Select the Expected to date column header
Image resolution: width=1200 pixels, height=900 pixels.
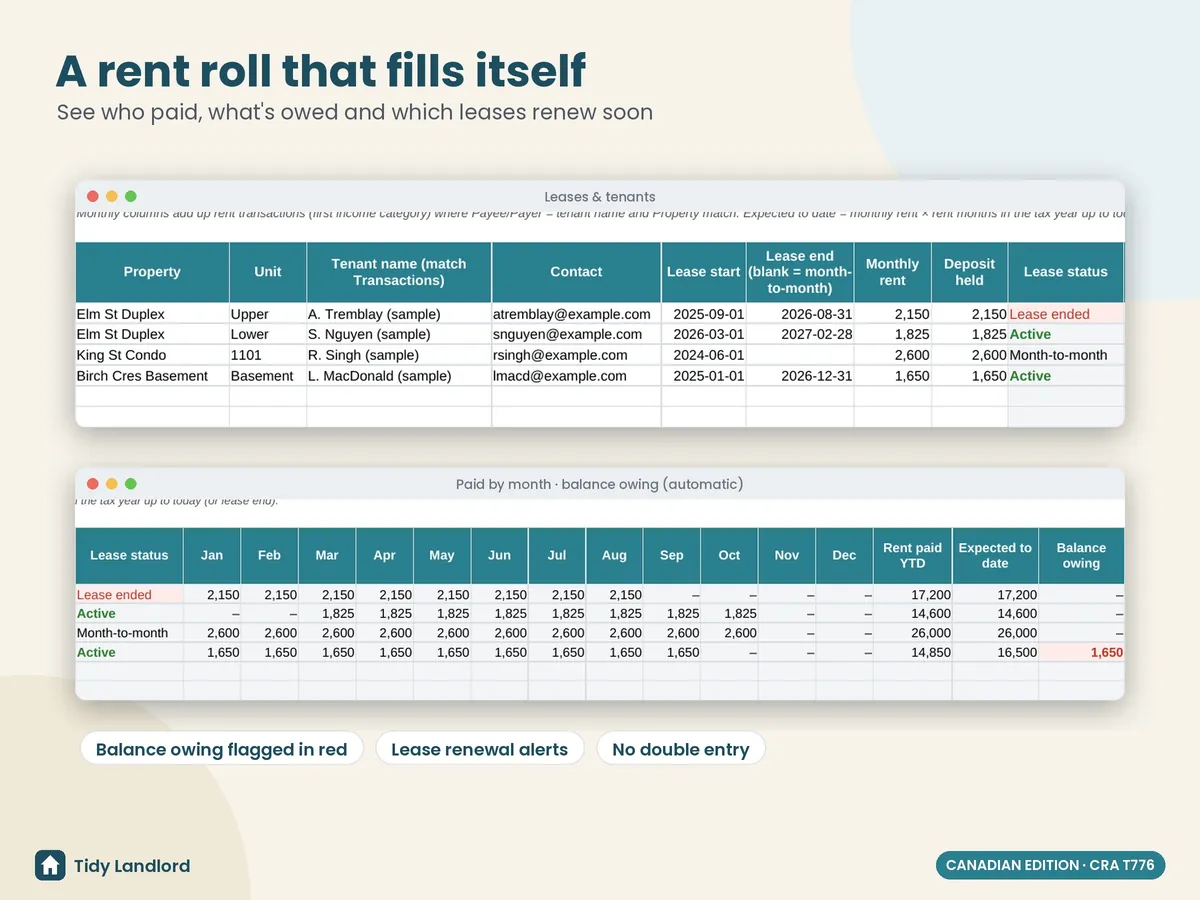pos(995,556)
